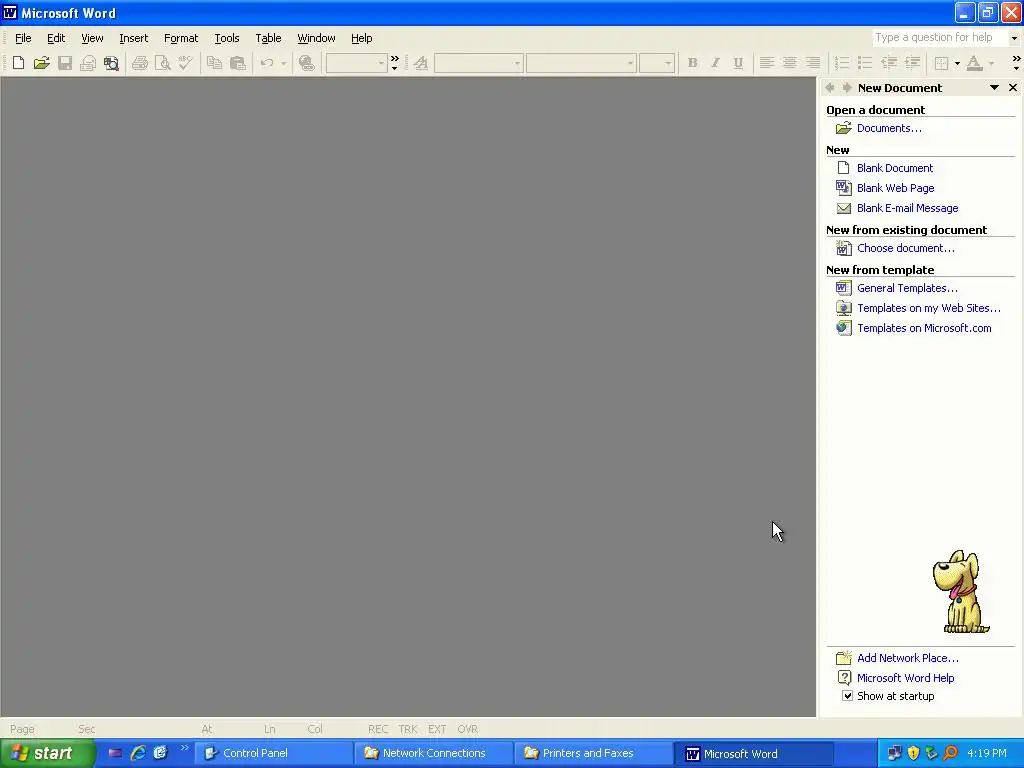
Task: Click the Center alignment icon
Action: (790, 63)
